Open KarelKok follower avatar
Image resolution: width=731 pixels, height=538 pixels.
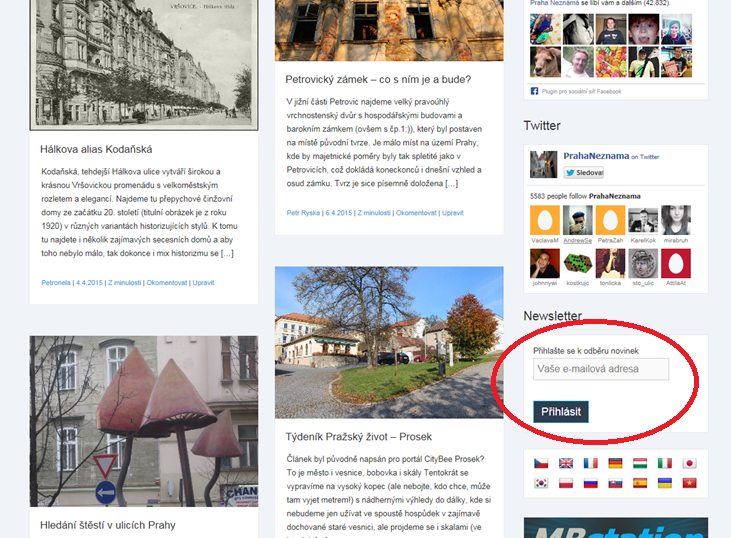[643, 220]
